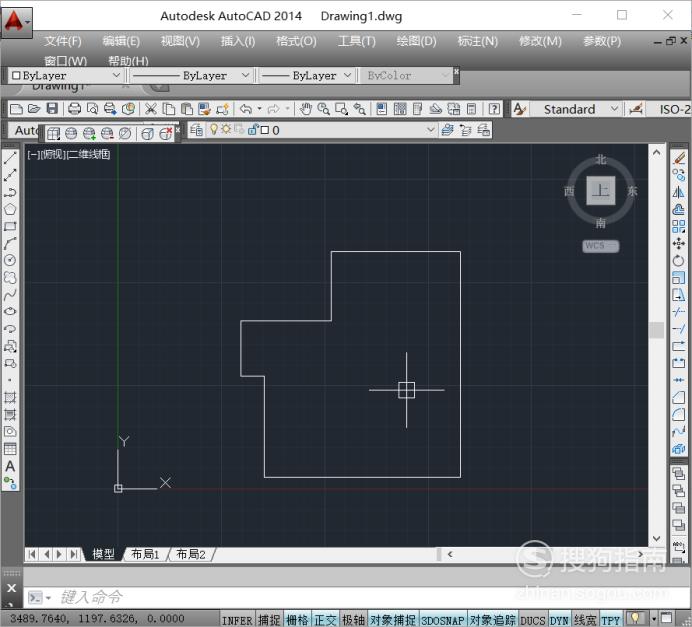
Task: Select the Rotate modify tool
Action: tap(679, 260)
